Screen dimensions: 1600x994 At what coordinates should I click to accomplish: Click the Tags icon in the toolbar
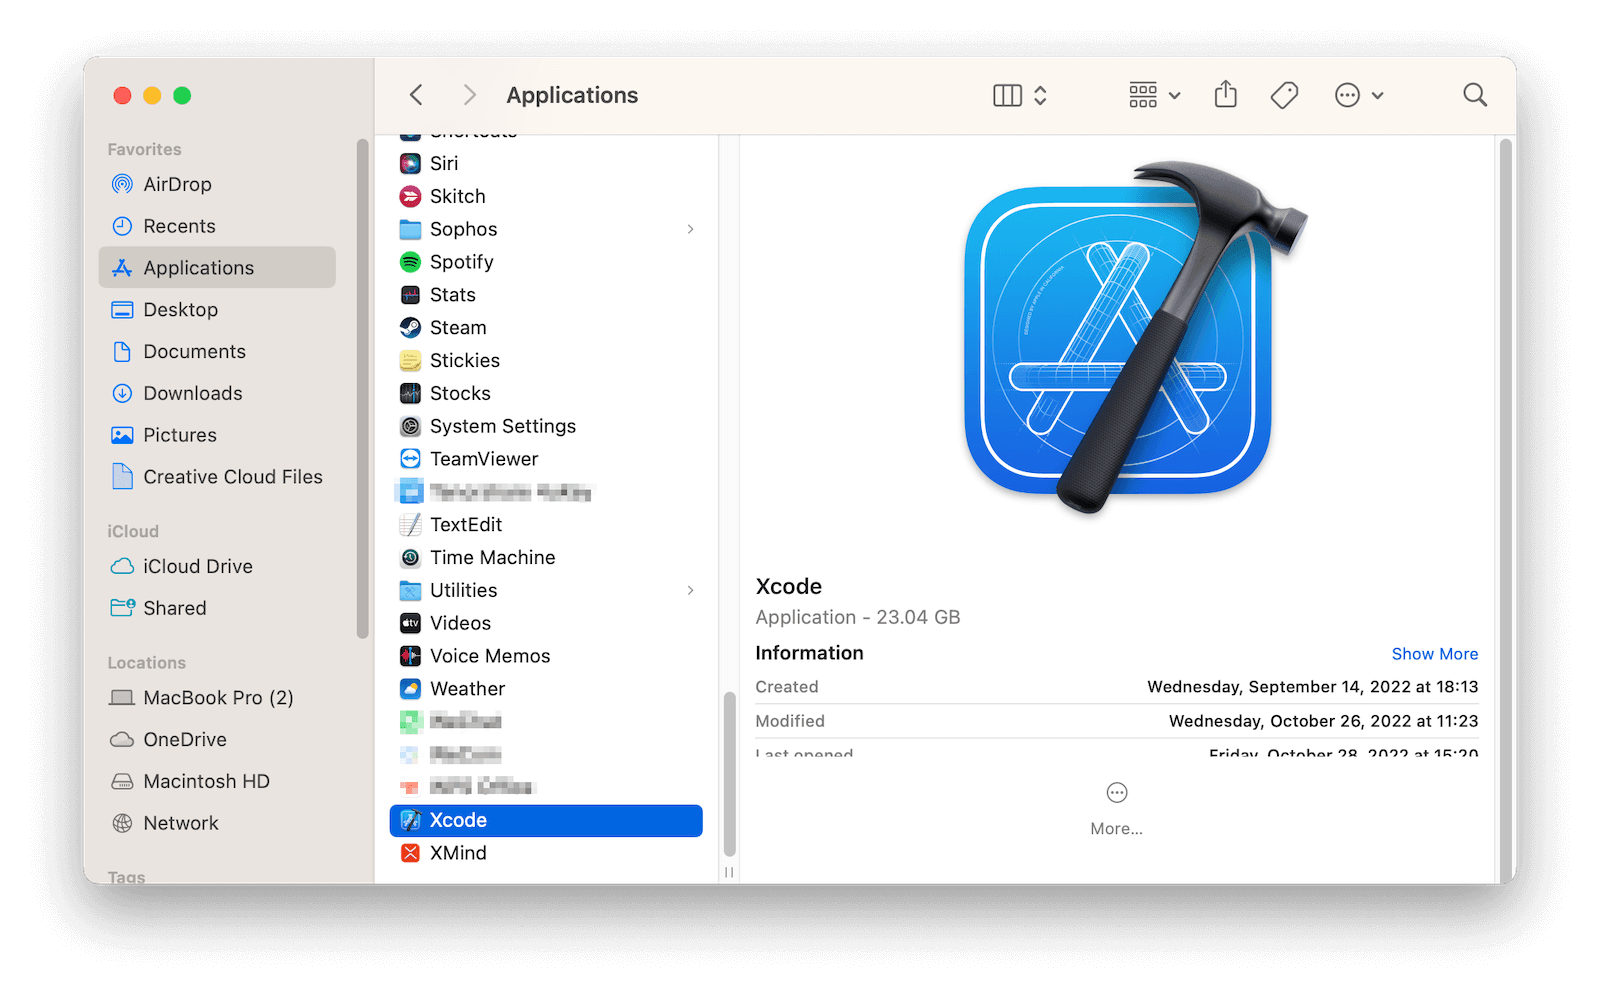tap(1284, 94)
